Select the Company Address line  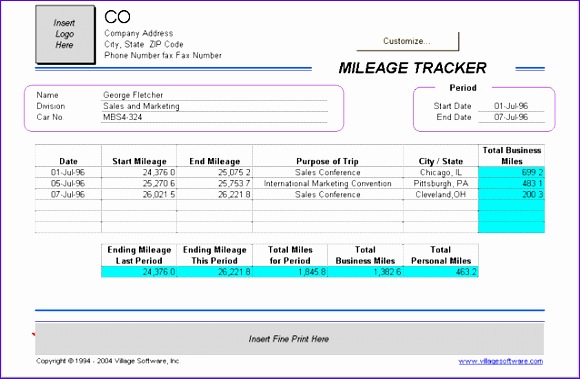(139, 33)
